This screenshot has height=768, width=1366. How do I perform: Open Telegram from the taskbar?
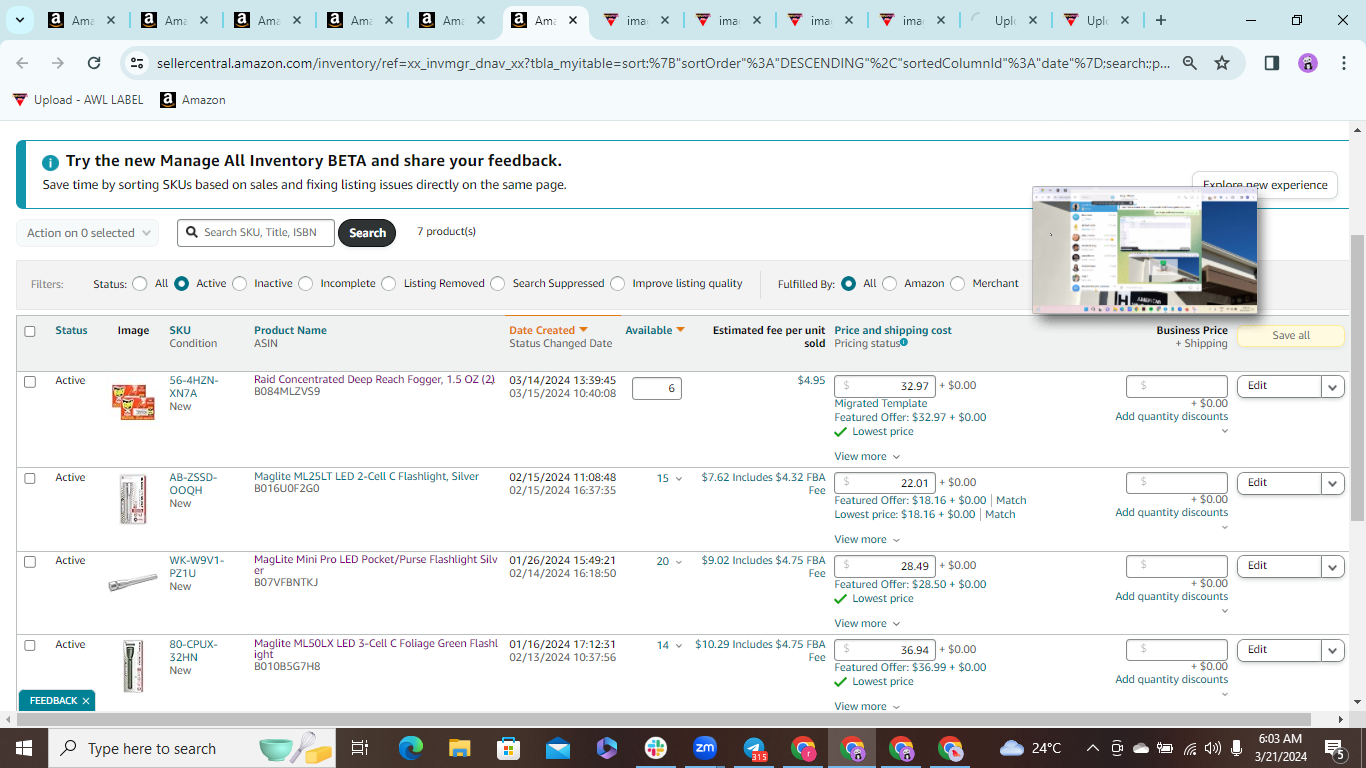click(754, 748)
